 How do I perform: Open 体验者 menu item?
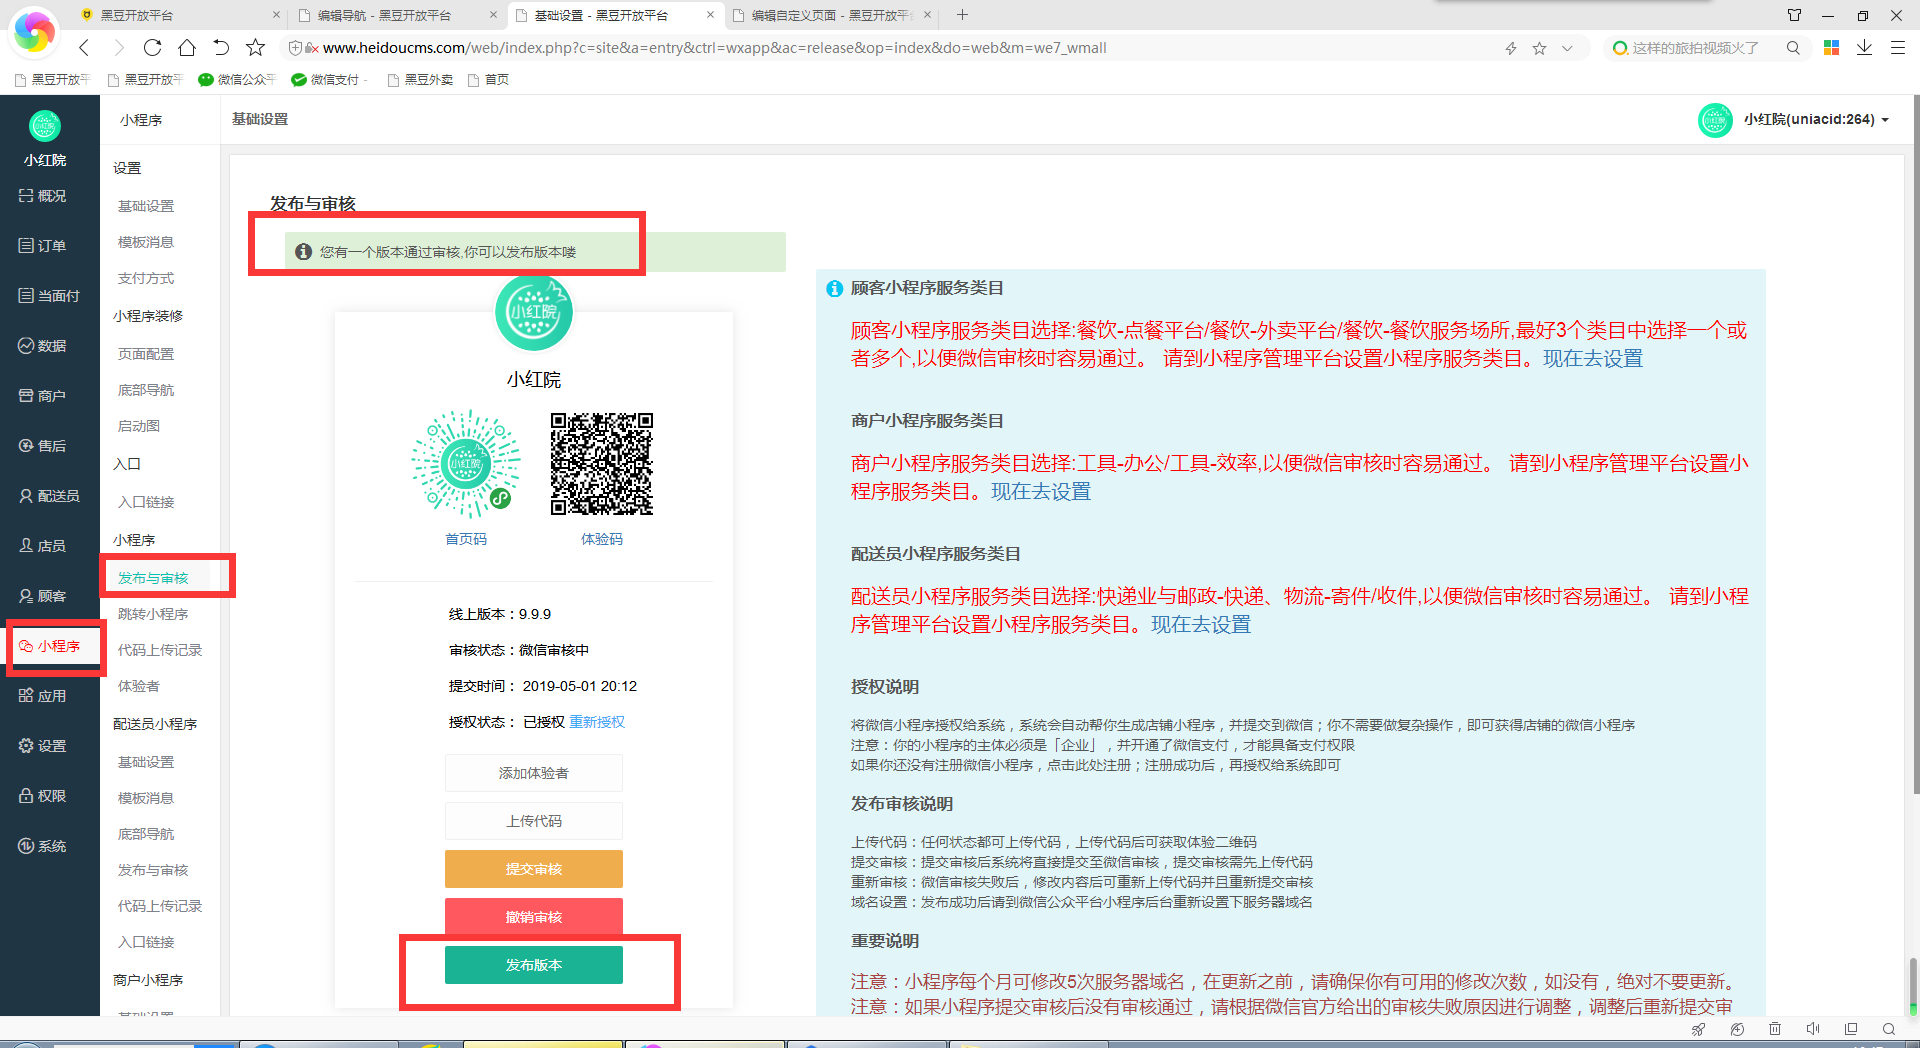139,686
